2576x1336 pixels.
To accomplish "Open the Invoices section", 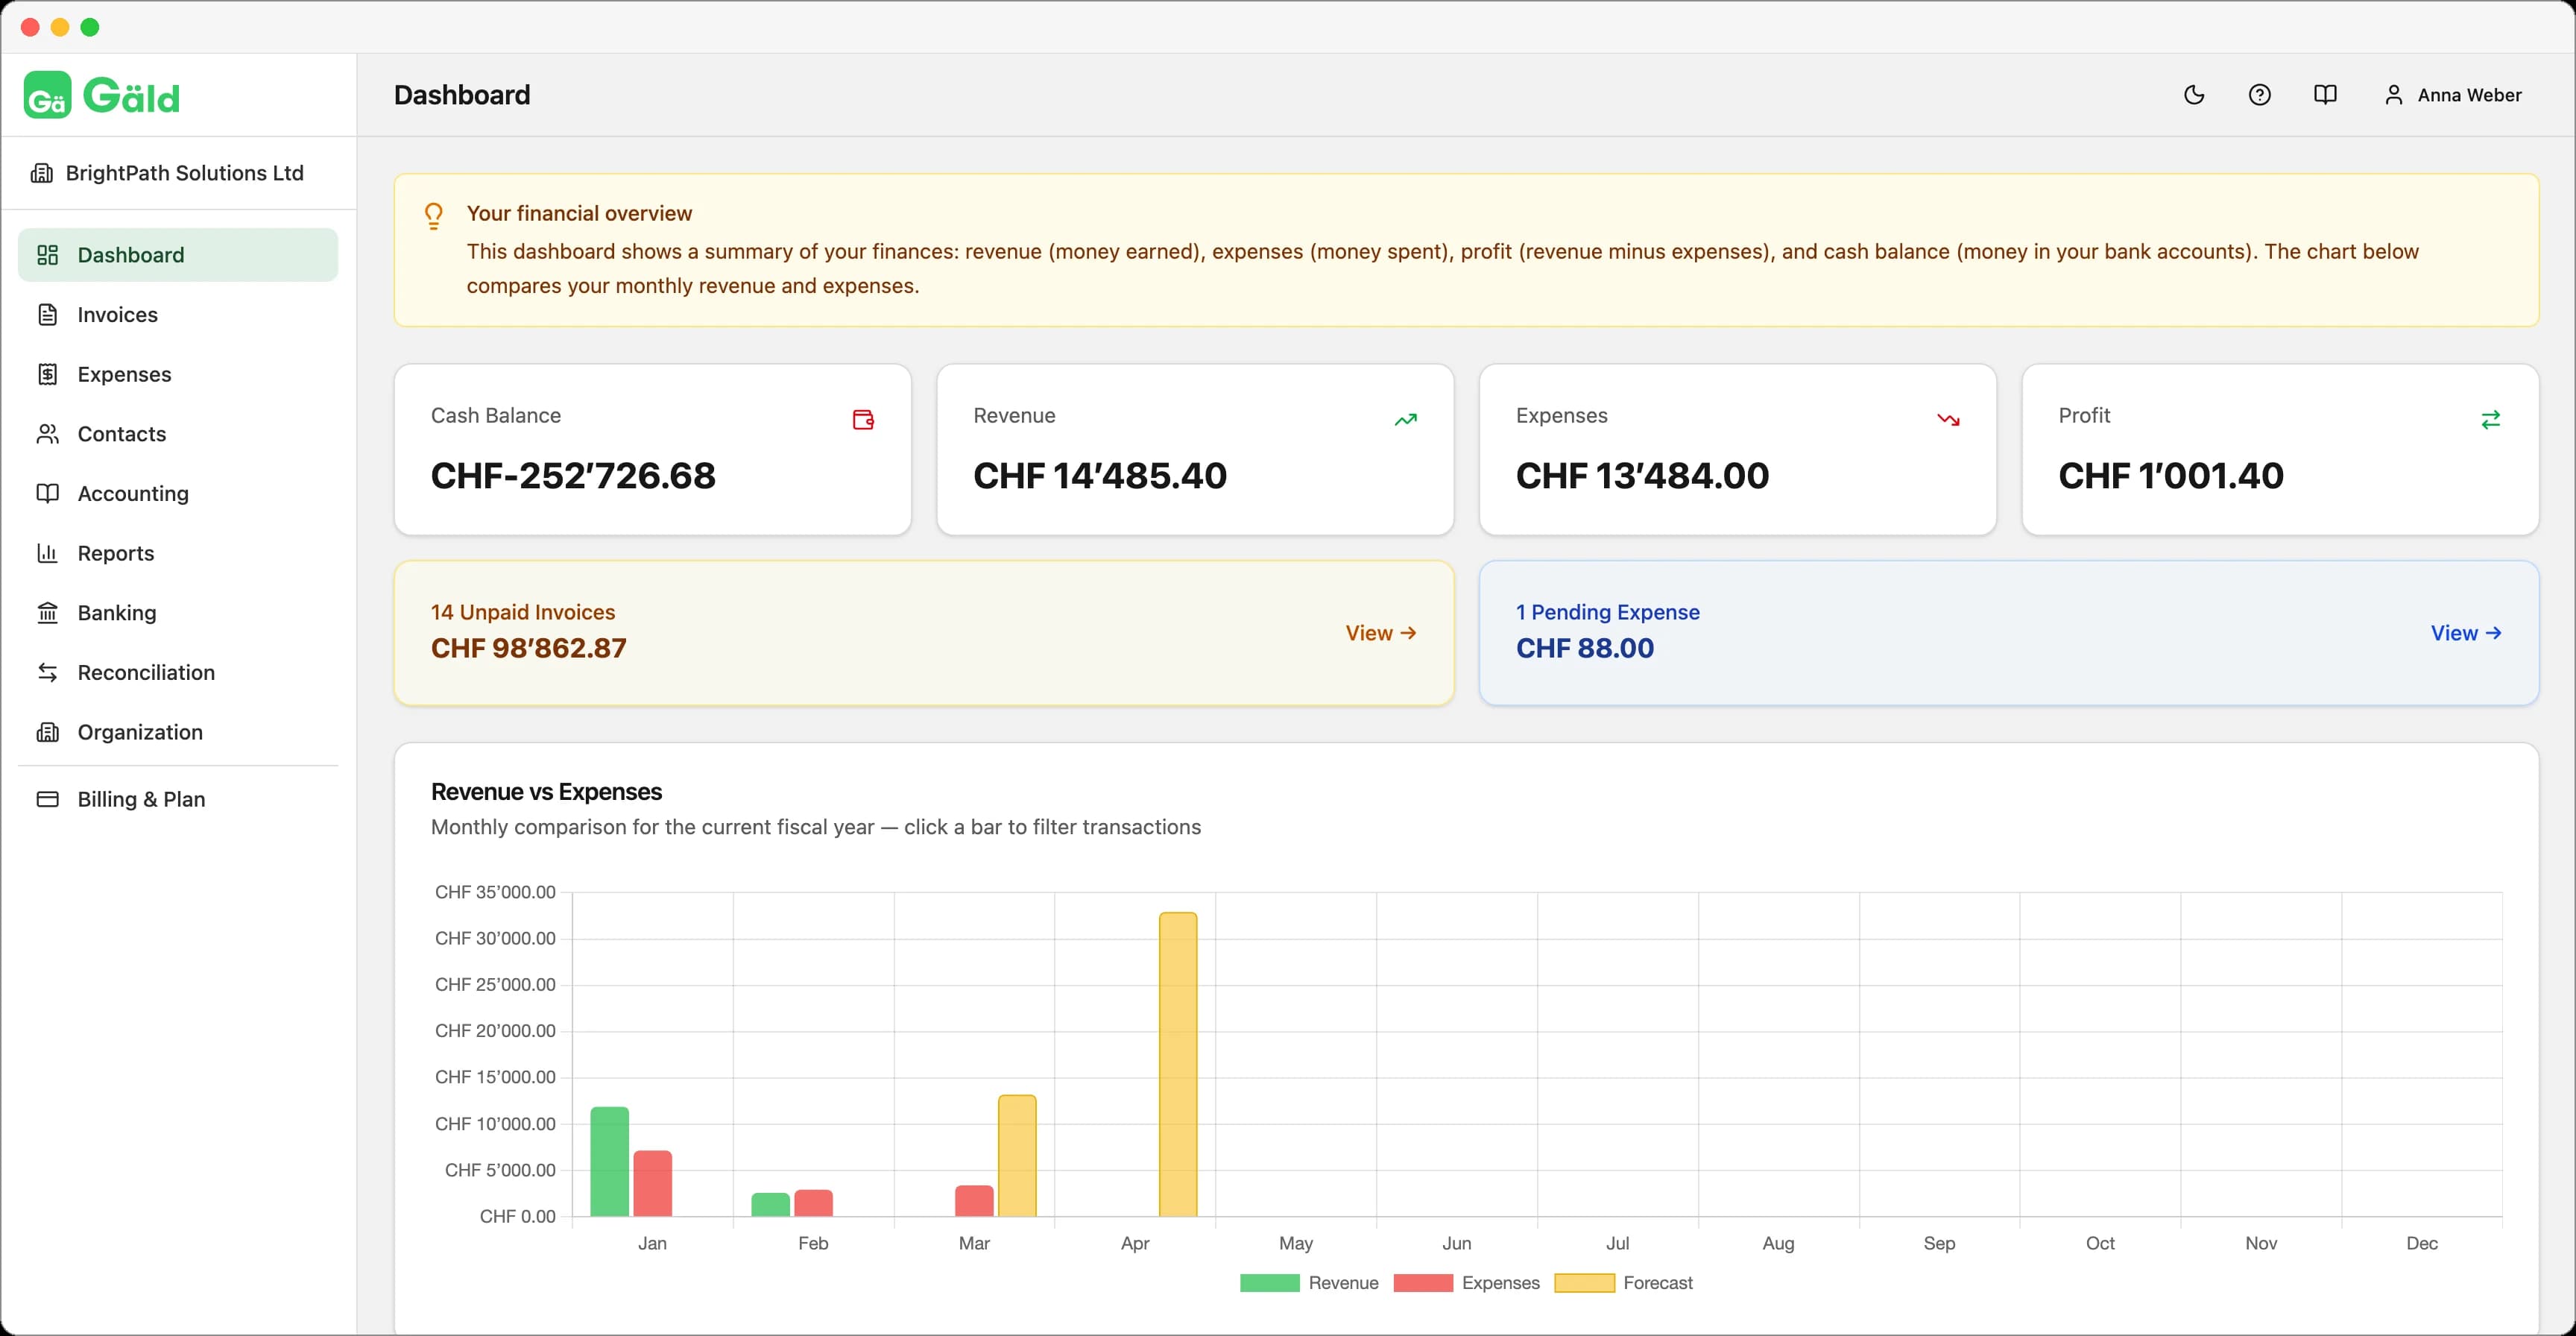I will (118, 314).
